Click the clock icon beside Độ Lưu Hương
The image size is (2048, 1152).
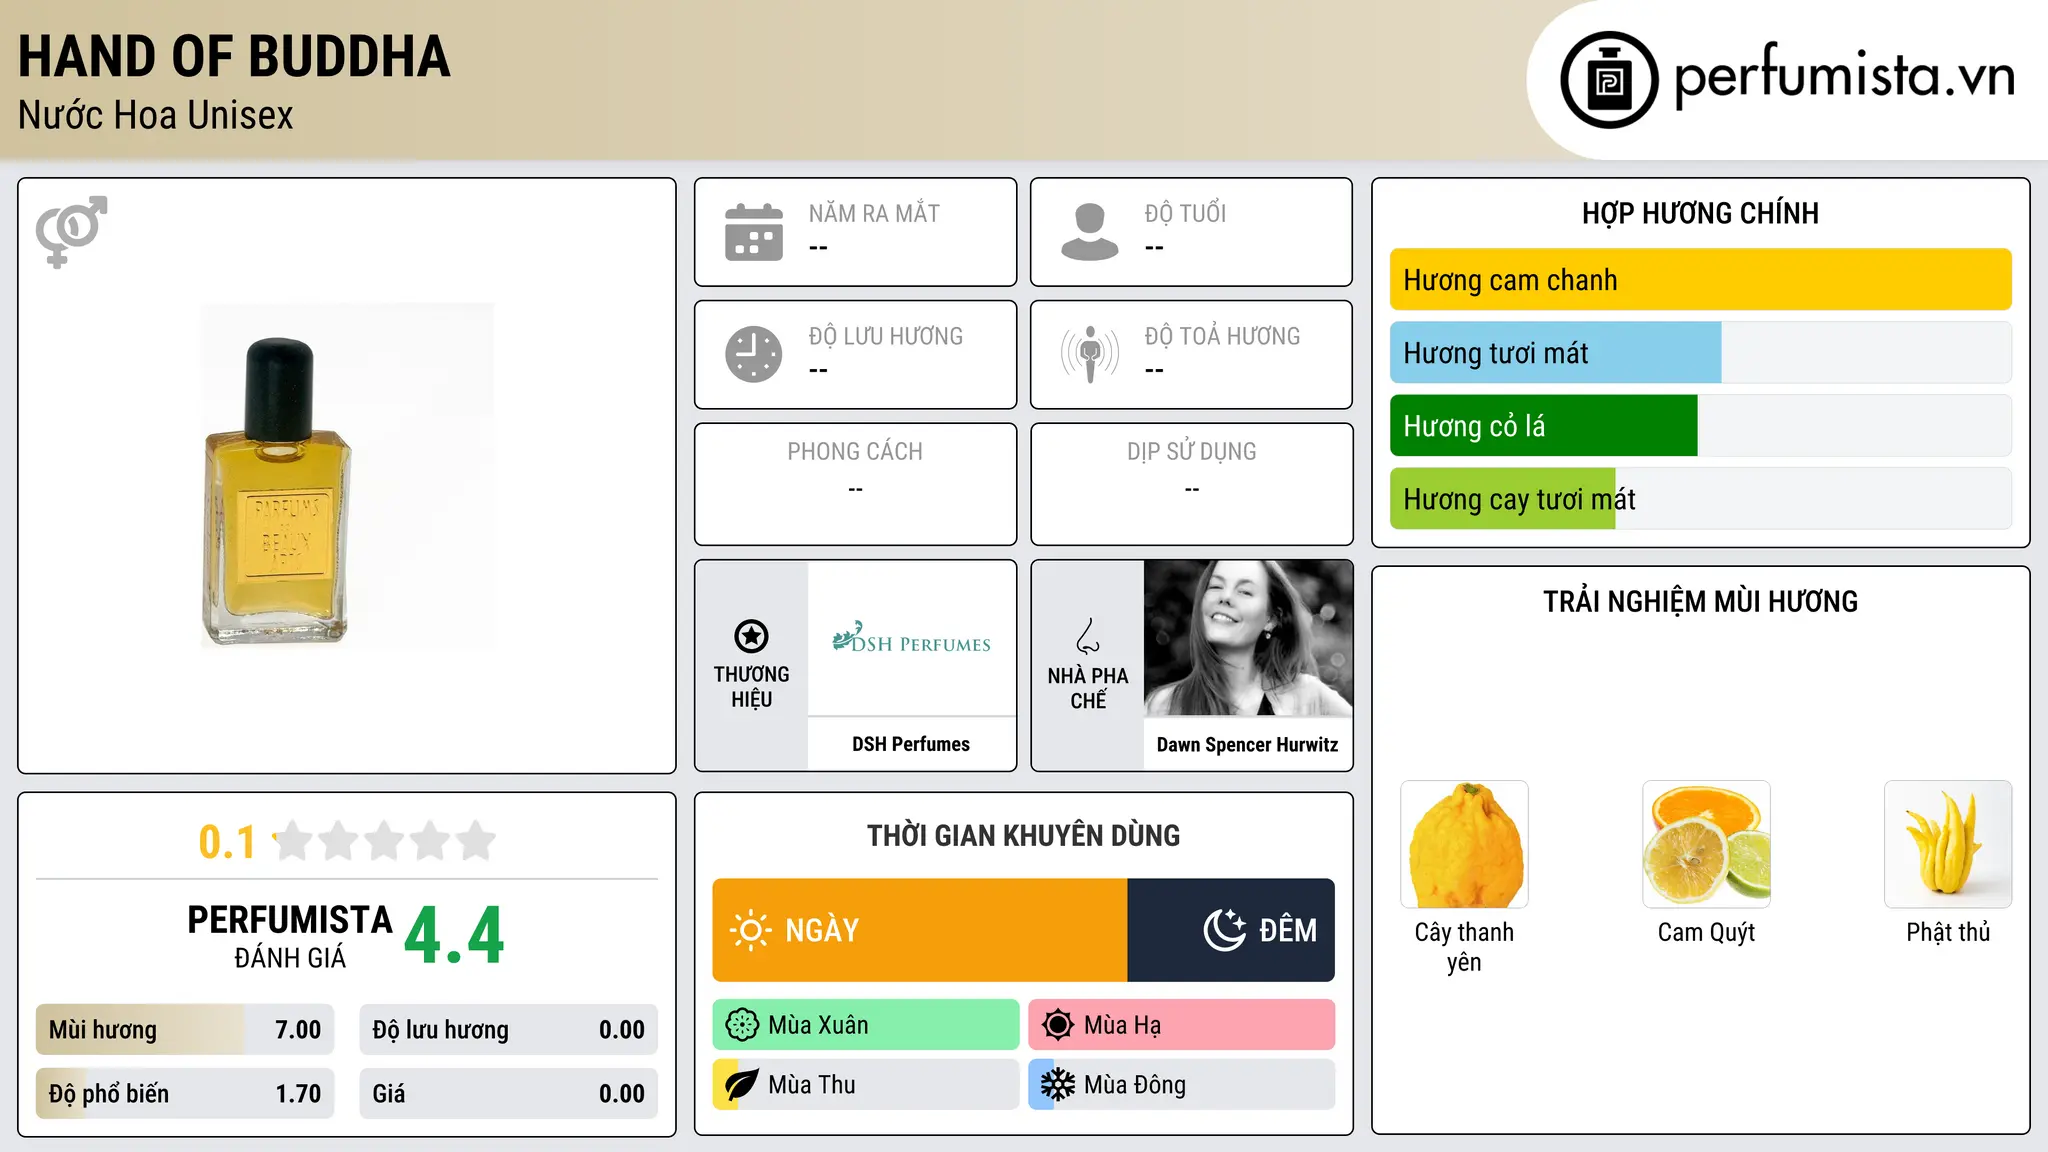click(754, 354)
